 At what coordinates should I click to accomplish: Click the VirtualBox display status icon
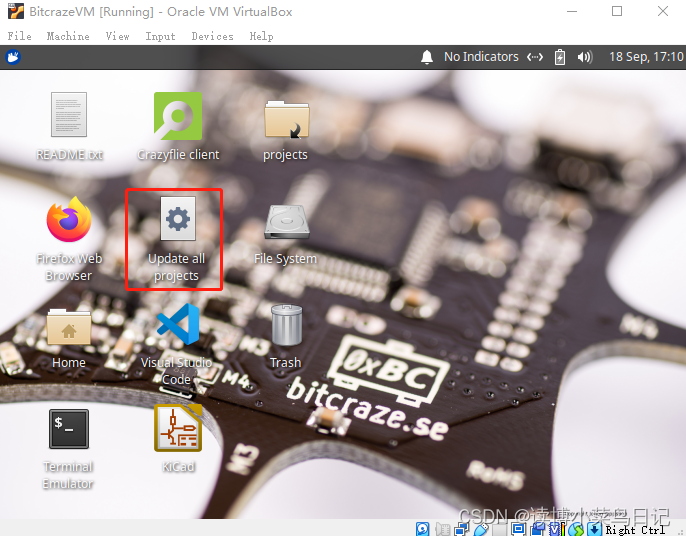tap(518, 529)
